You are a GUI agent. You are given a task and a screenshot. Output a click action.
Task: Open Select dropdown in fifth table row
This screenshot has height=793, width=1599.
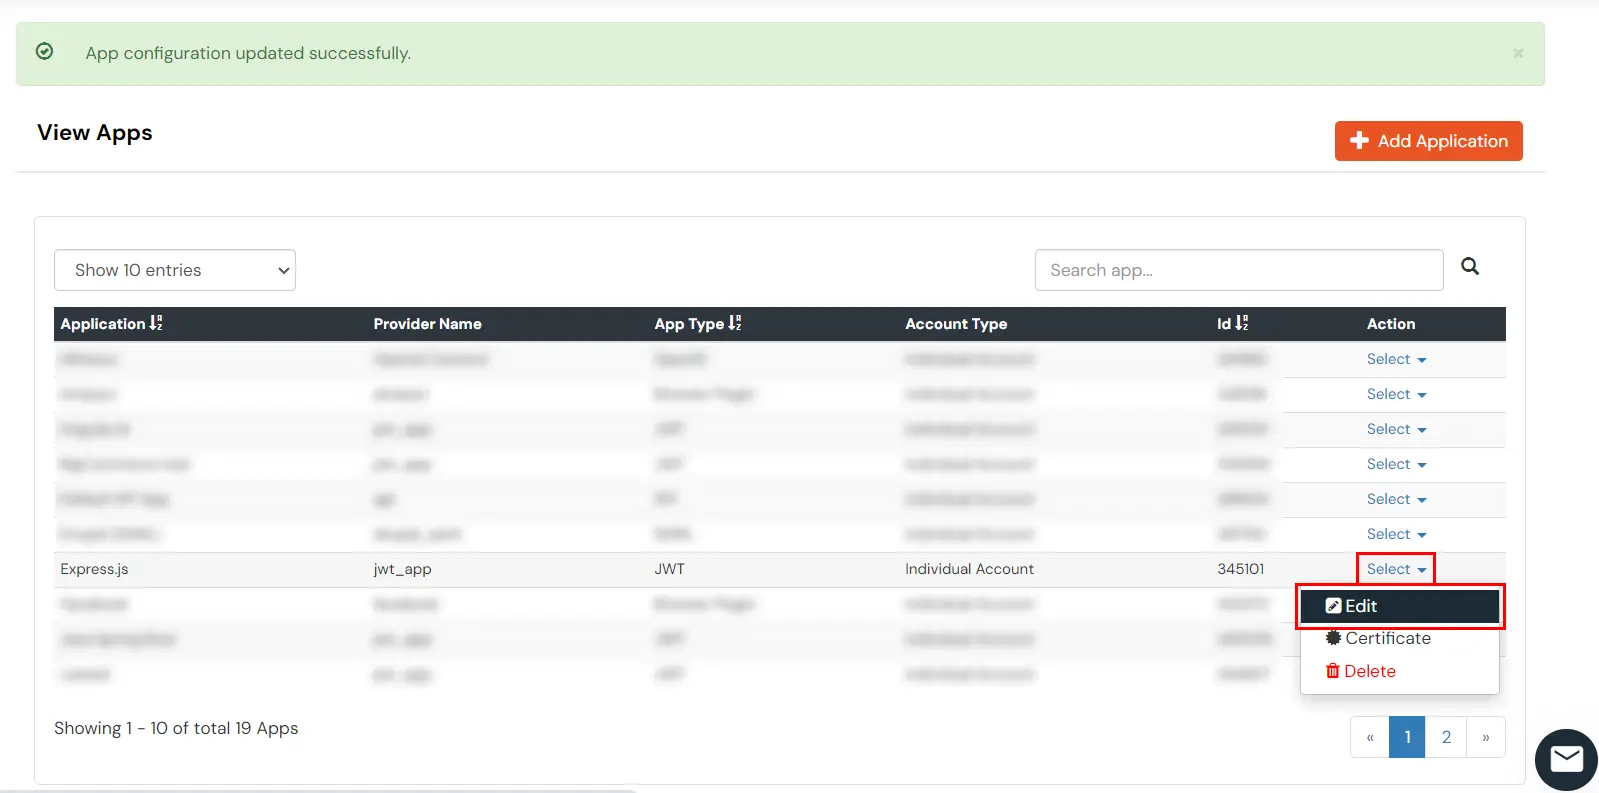point(1396,499)
